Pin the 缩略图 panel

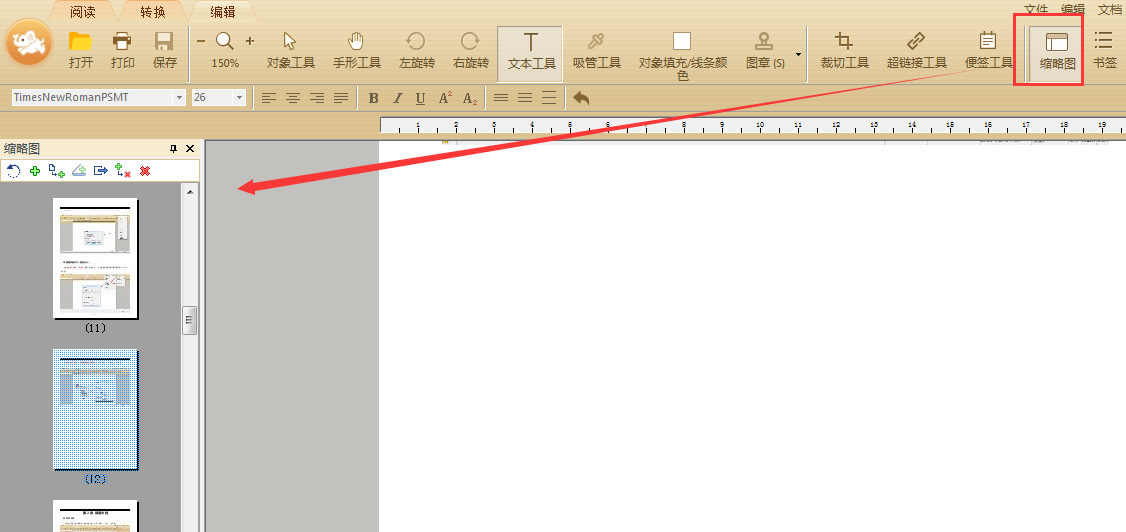click(x=173, y=149)
